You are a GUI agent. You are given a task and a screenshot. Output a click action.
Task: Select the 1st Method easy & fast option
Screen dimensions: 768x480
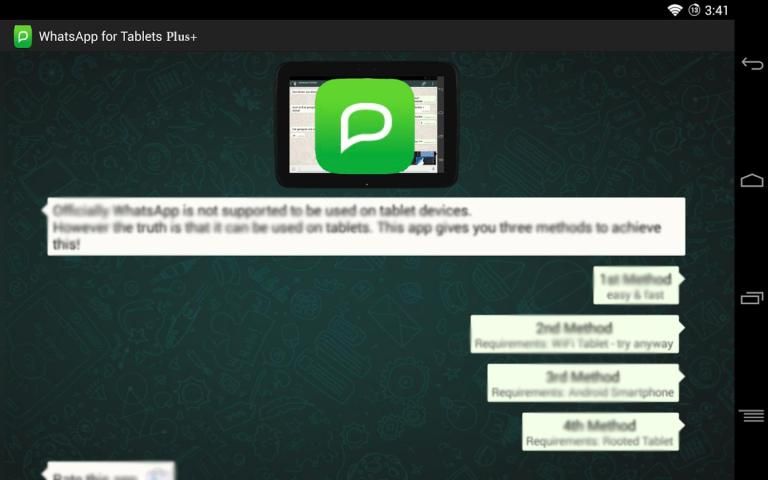pos(636,285)
